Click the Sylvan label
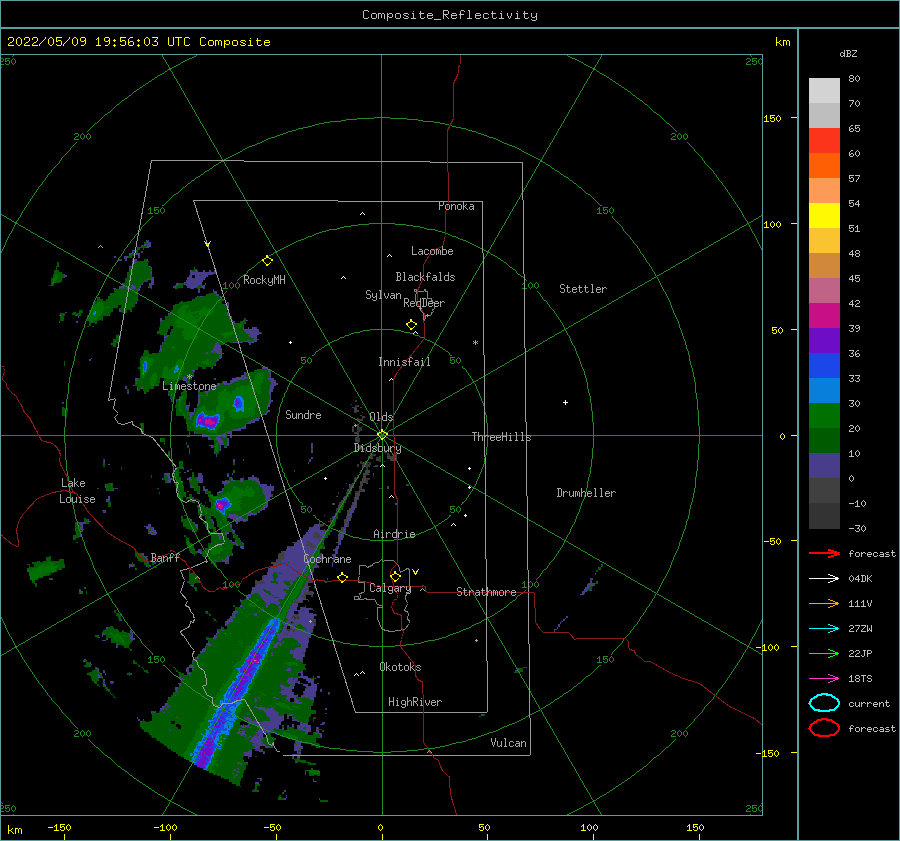 [383, 295]
